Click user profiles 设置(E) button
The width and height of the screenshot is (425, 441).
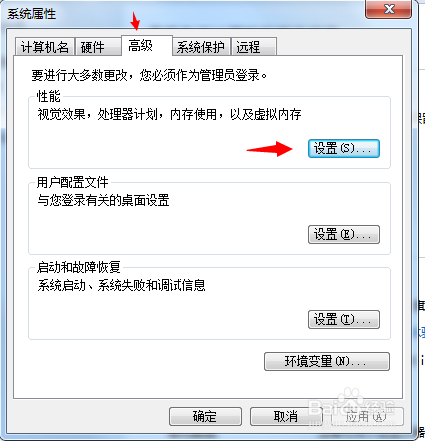[344, 234]
